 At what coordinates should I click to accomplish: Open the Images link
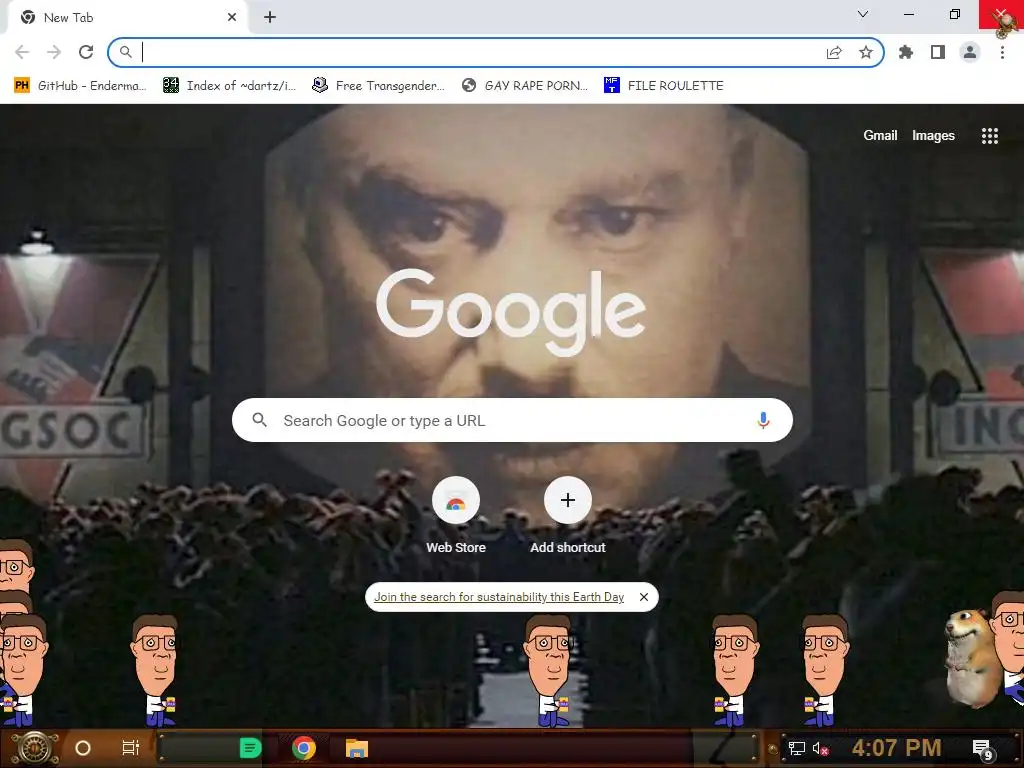tap(933, 136)
